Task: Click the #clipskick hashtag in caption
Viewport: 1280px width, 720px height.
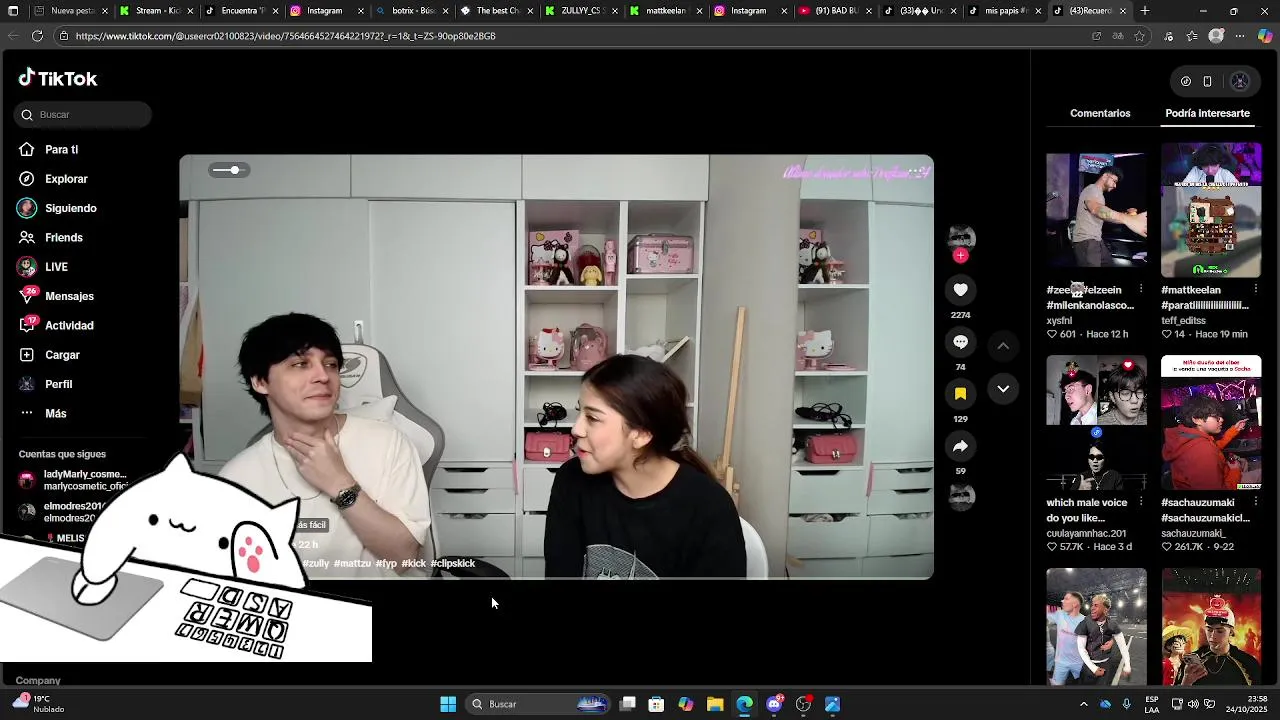Action: (452, 564)
